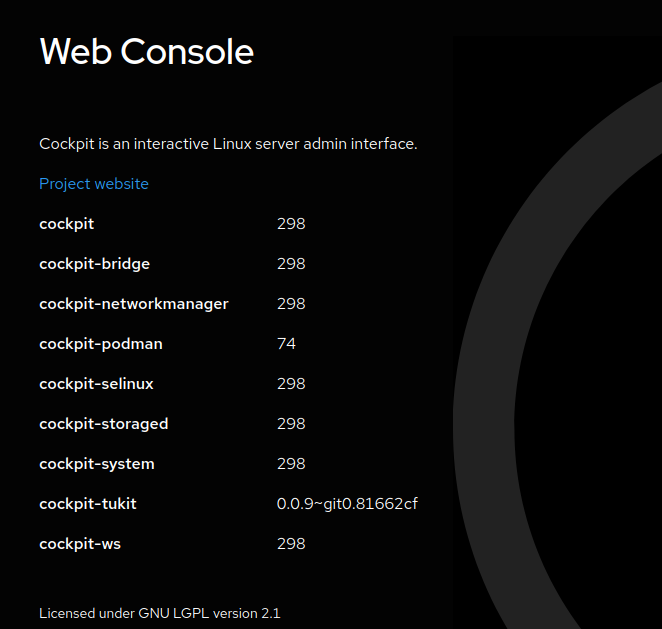Select the Cockpit description sentence

228,144
